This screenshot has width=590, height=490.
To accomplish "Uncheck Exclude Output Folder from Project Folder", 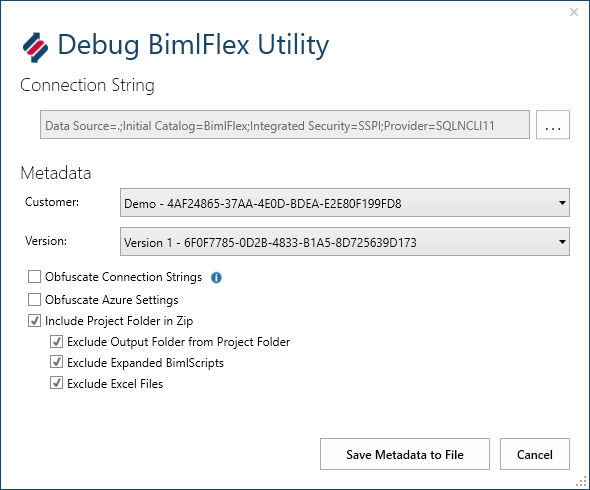I will [56, 342].
